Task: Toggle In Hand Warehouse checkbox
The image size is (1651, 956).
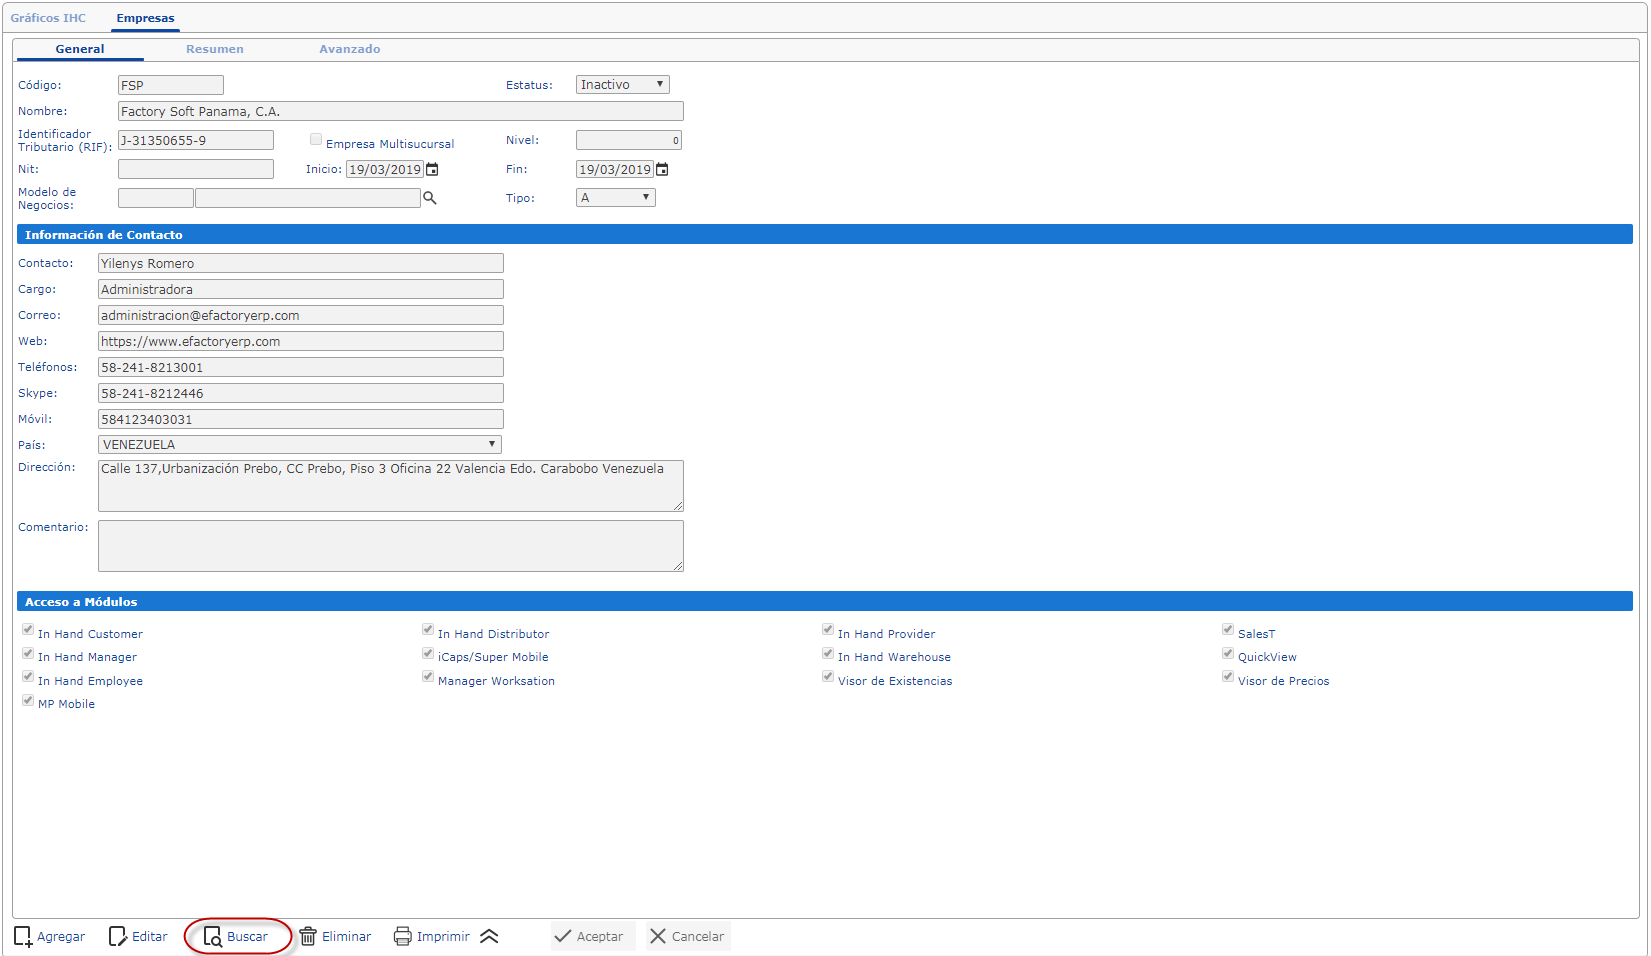Action: (x=828, y=654)
